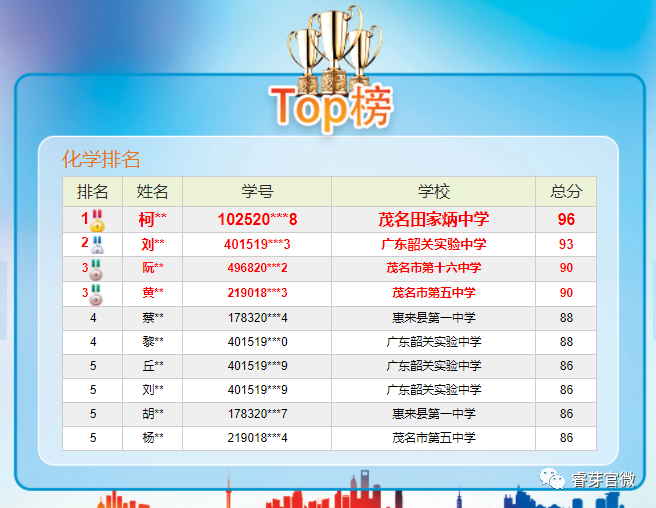Click the 睿芽官微 account label
Image resolution: width=656 pixels, height=508 pixels.
[603, 480]
